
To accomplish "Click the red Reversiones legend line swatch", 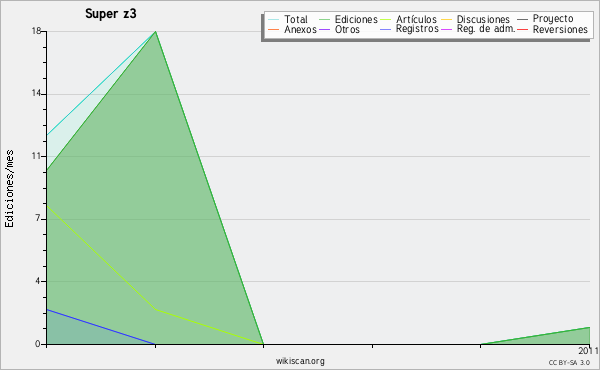I will (x=522, y=29).
